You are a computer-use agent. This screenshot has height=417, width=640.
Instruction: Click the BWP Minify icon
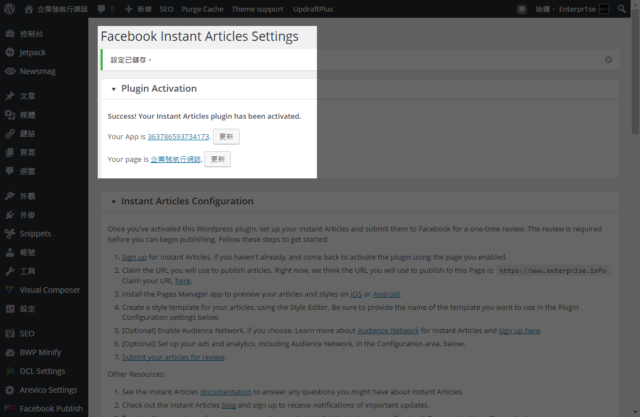tap(10, 352)
